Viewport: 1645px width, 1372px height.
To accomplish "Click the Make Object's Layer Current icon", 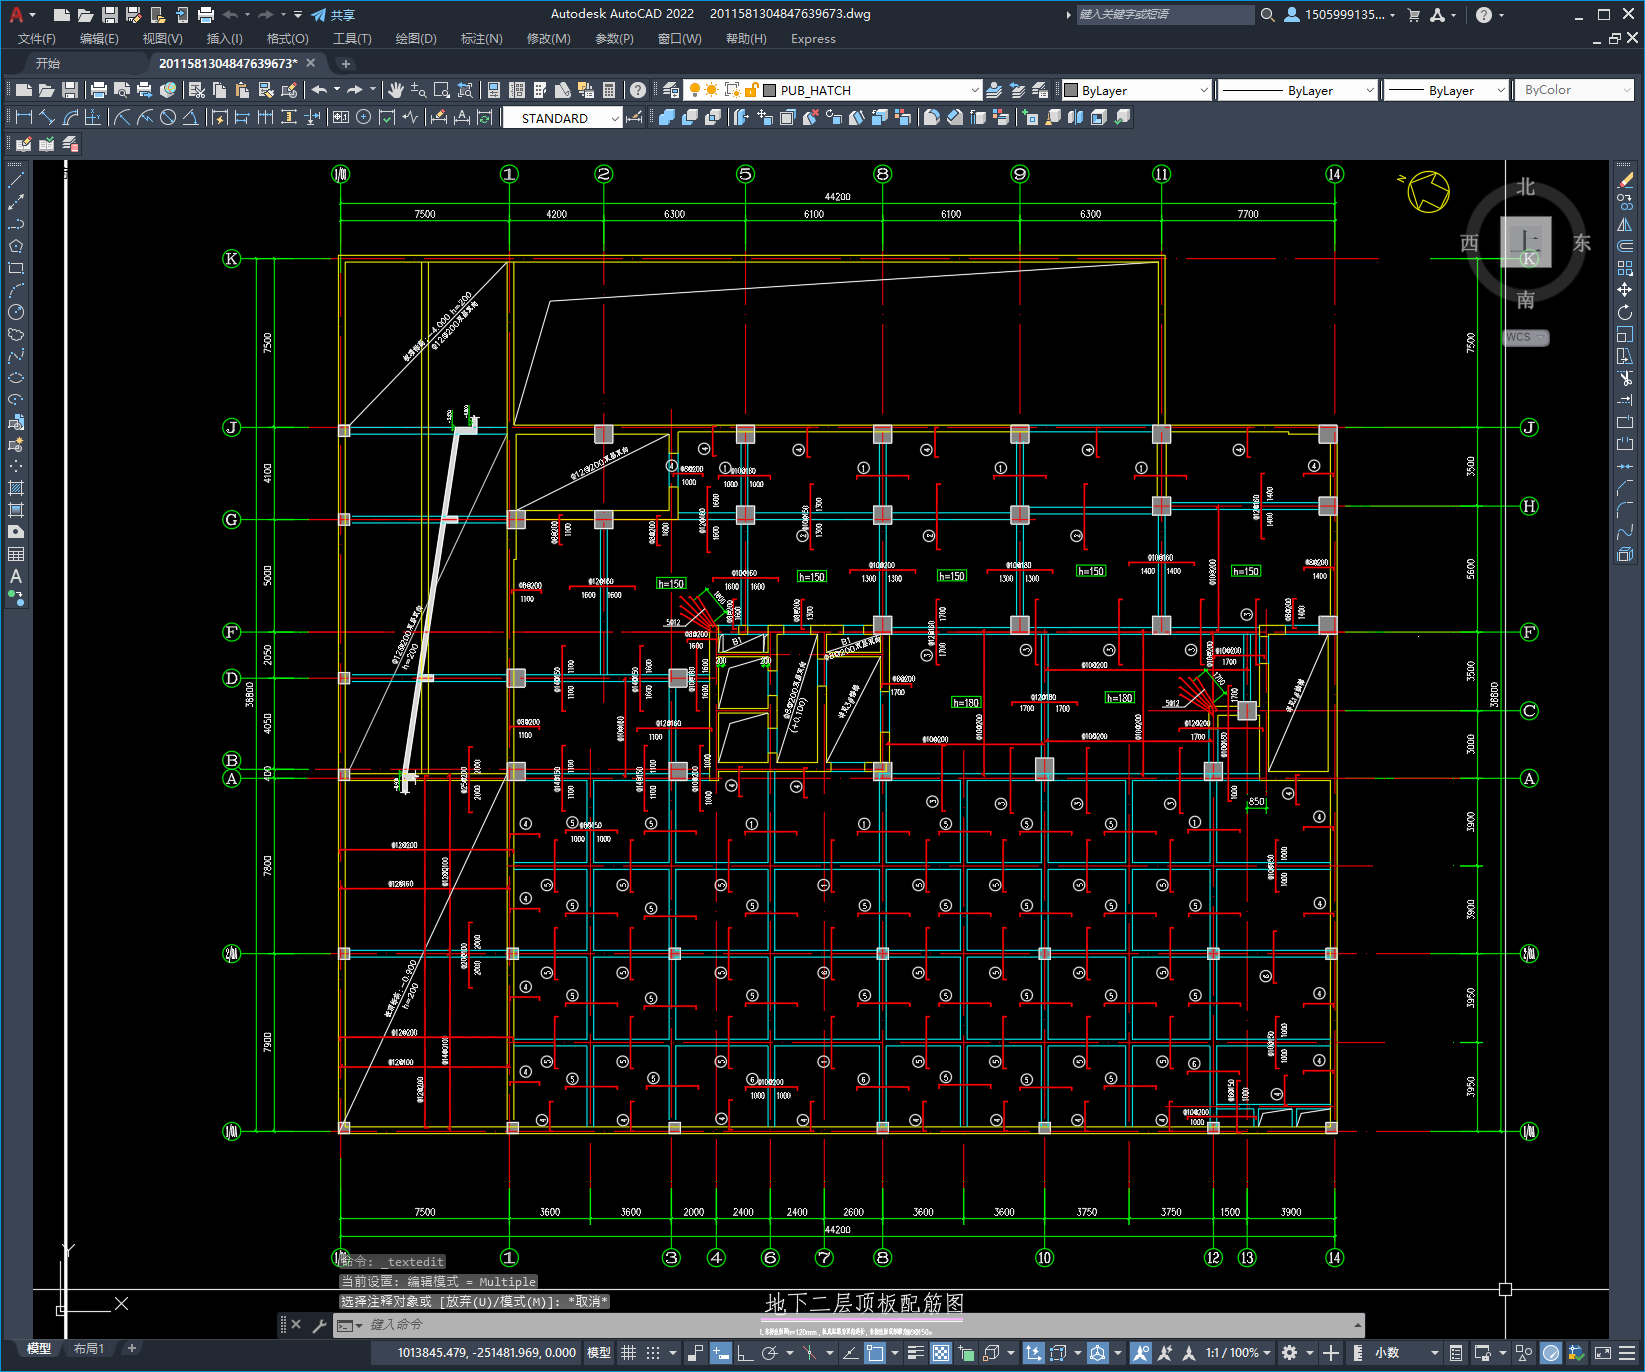I will pyautogui.click(x=994, y=90).
